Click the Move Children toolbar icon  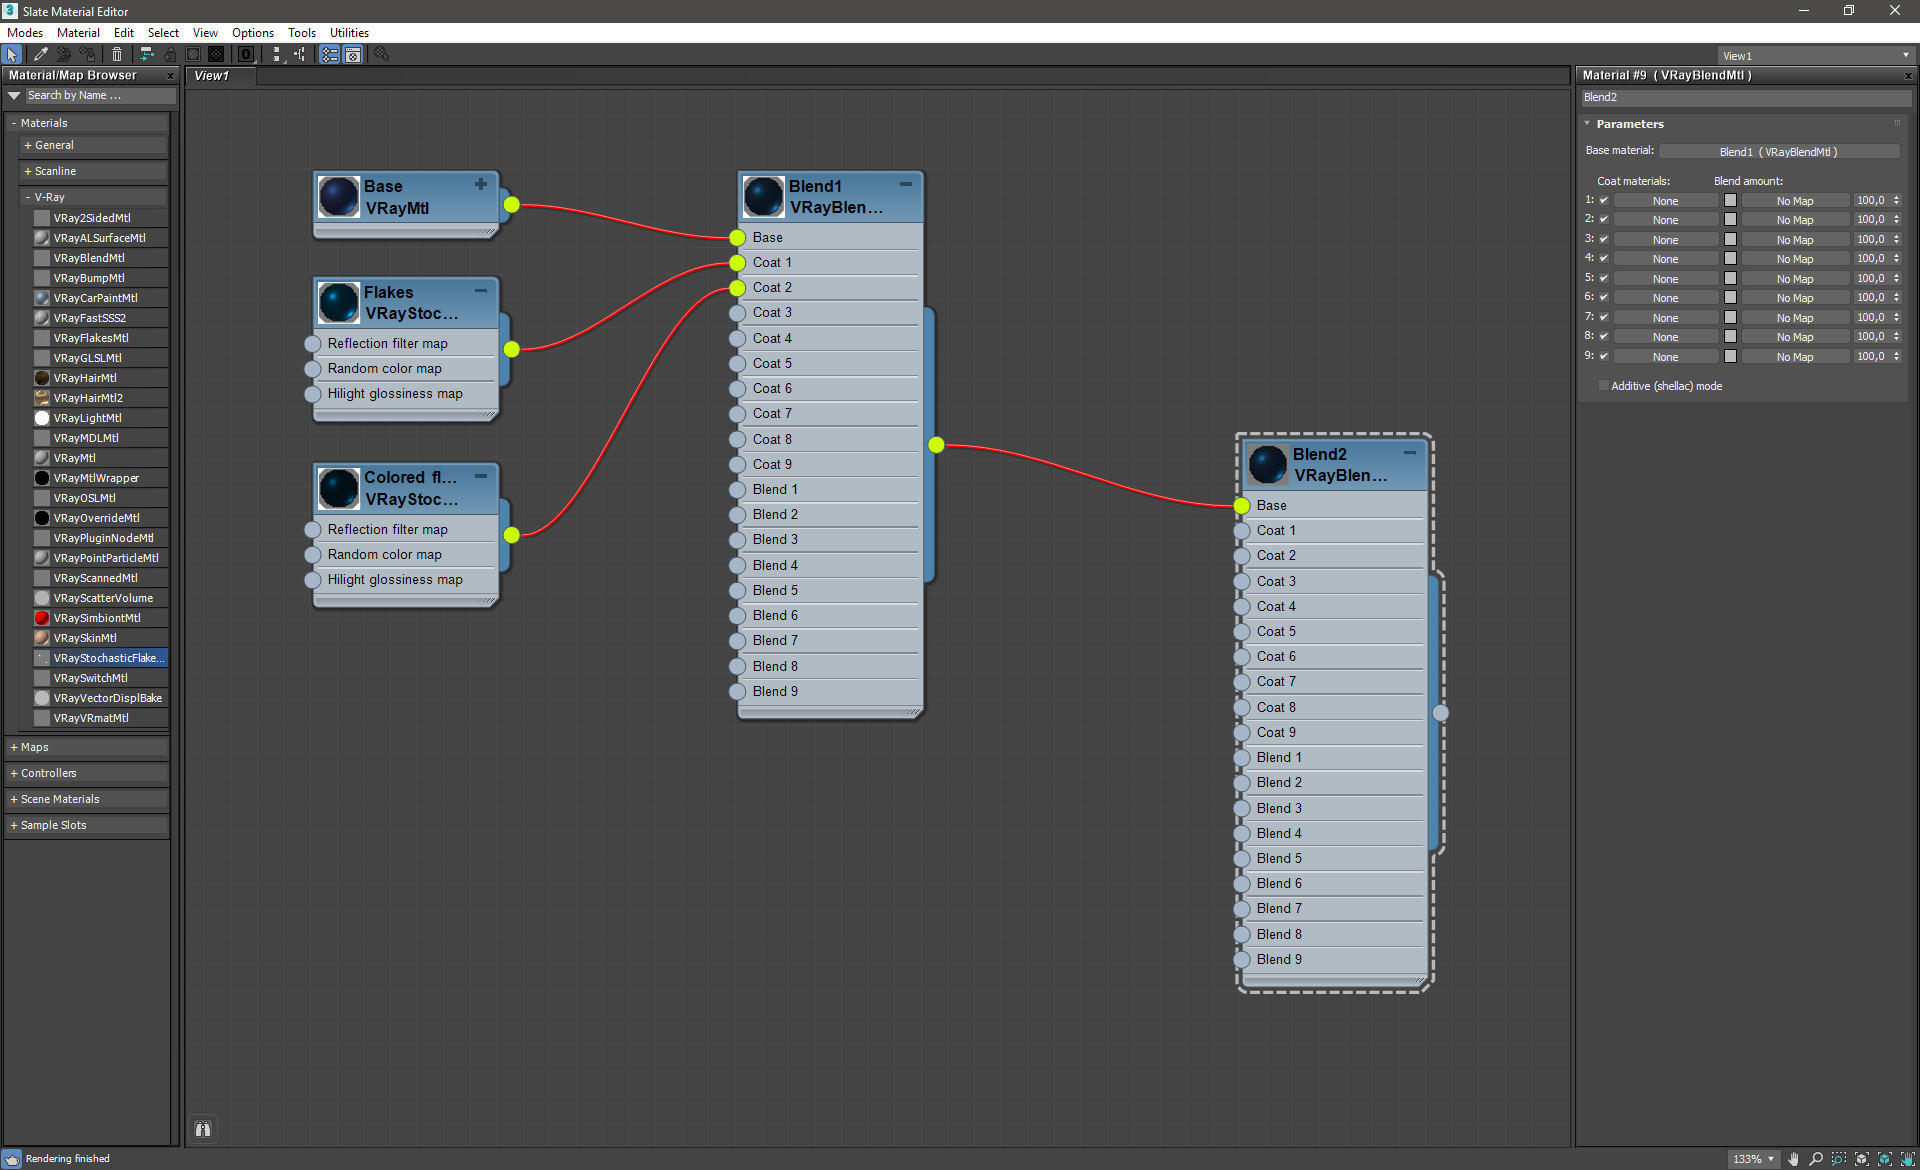click(x=146, y=55)
